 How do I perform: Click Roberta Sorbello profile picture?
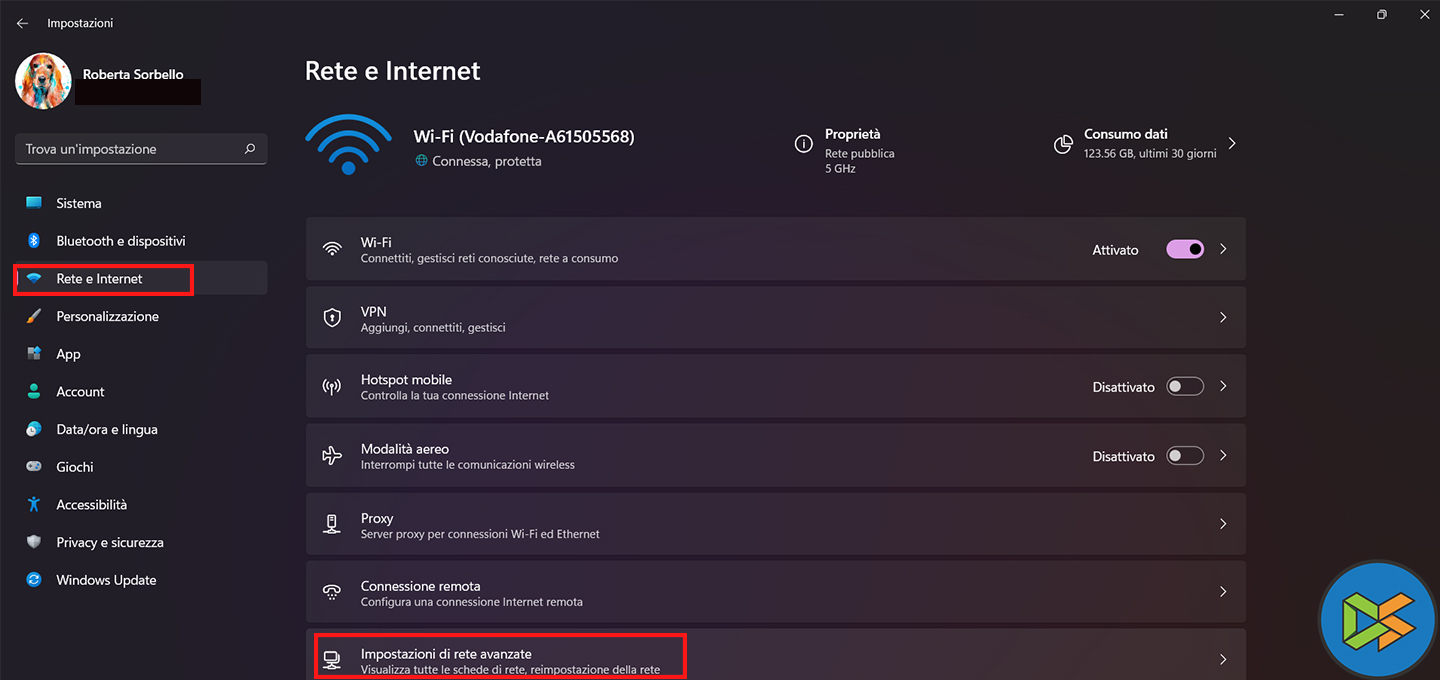43,81
